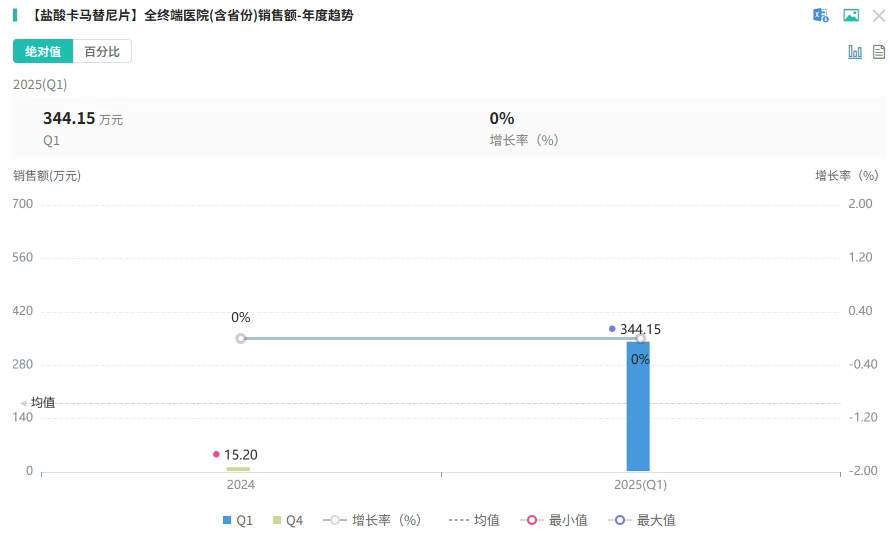Screen dimensions: 890x537
Task: Click the 均值 arrow marker on axis
Action: click(24, 403)
